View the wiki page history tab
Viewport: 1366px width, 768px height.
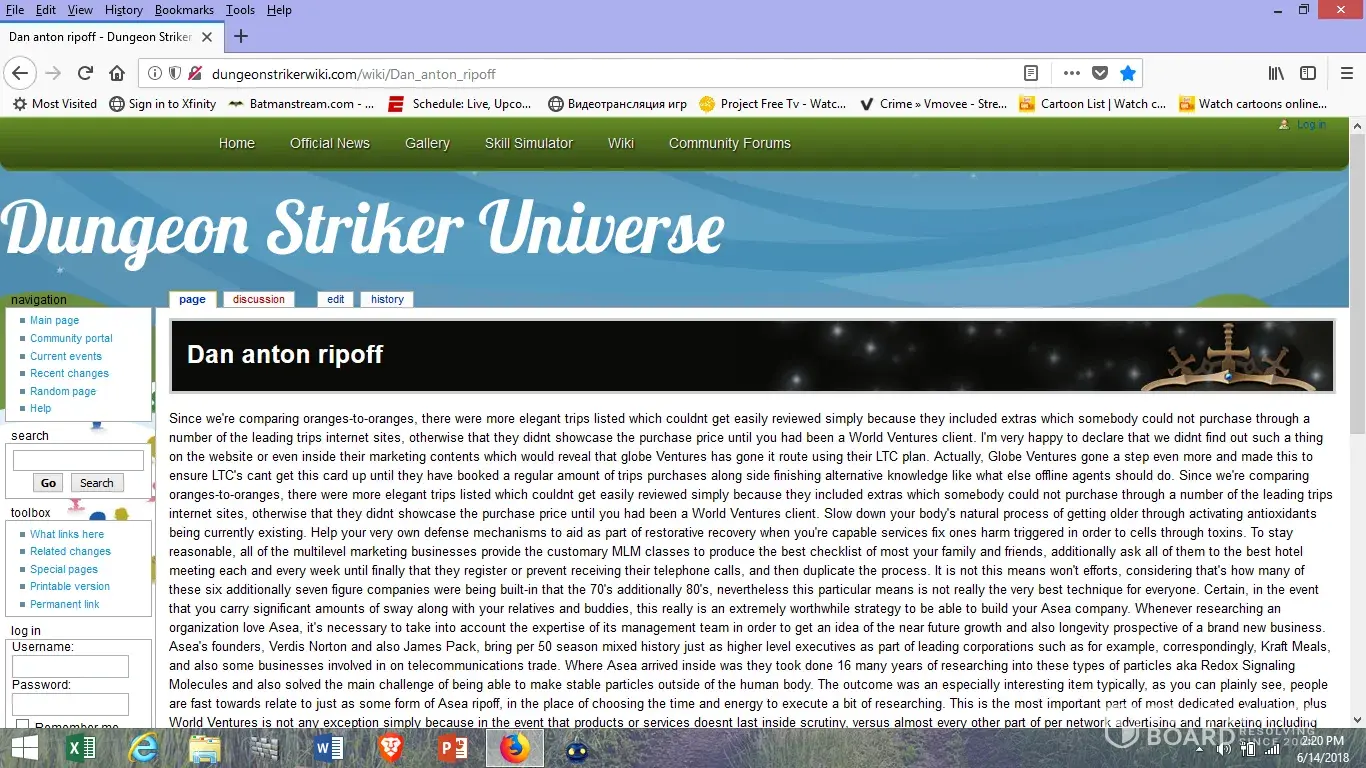coord(387,299)
